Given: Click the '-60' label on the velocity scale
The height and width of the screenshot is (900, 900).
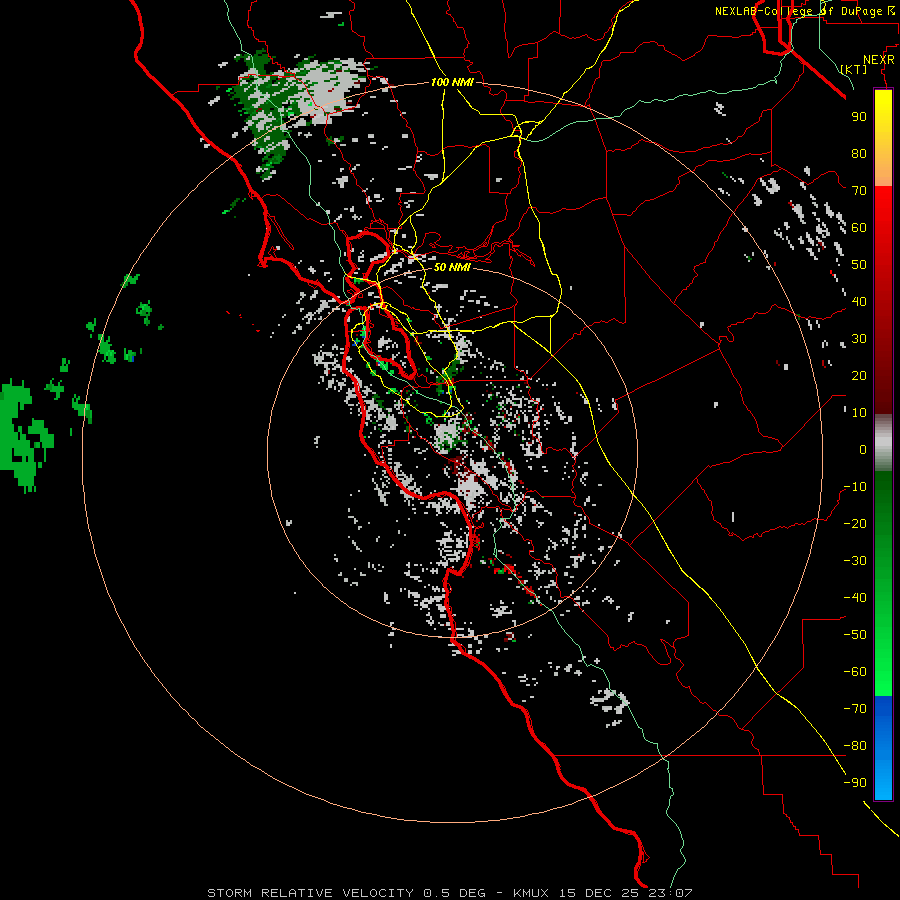Looking at the screenshot, I should pyautogui.click(x=855, y=672).
